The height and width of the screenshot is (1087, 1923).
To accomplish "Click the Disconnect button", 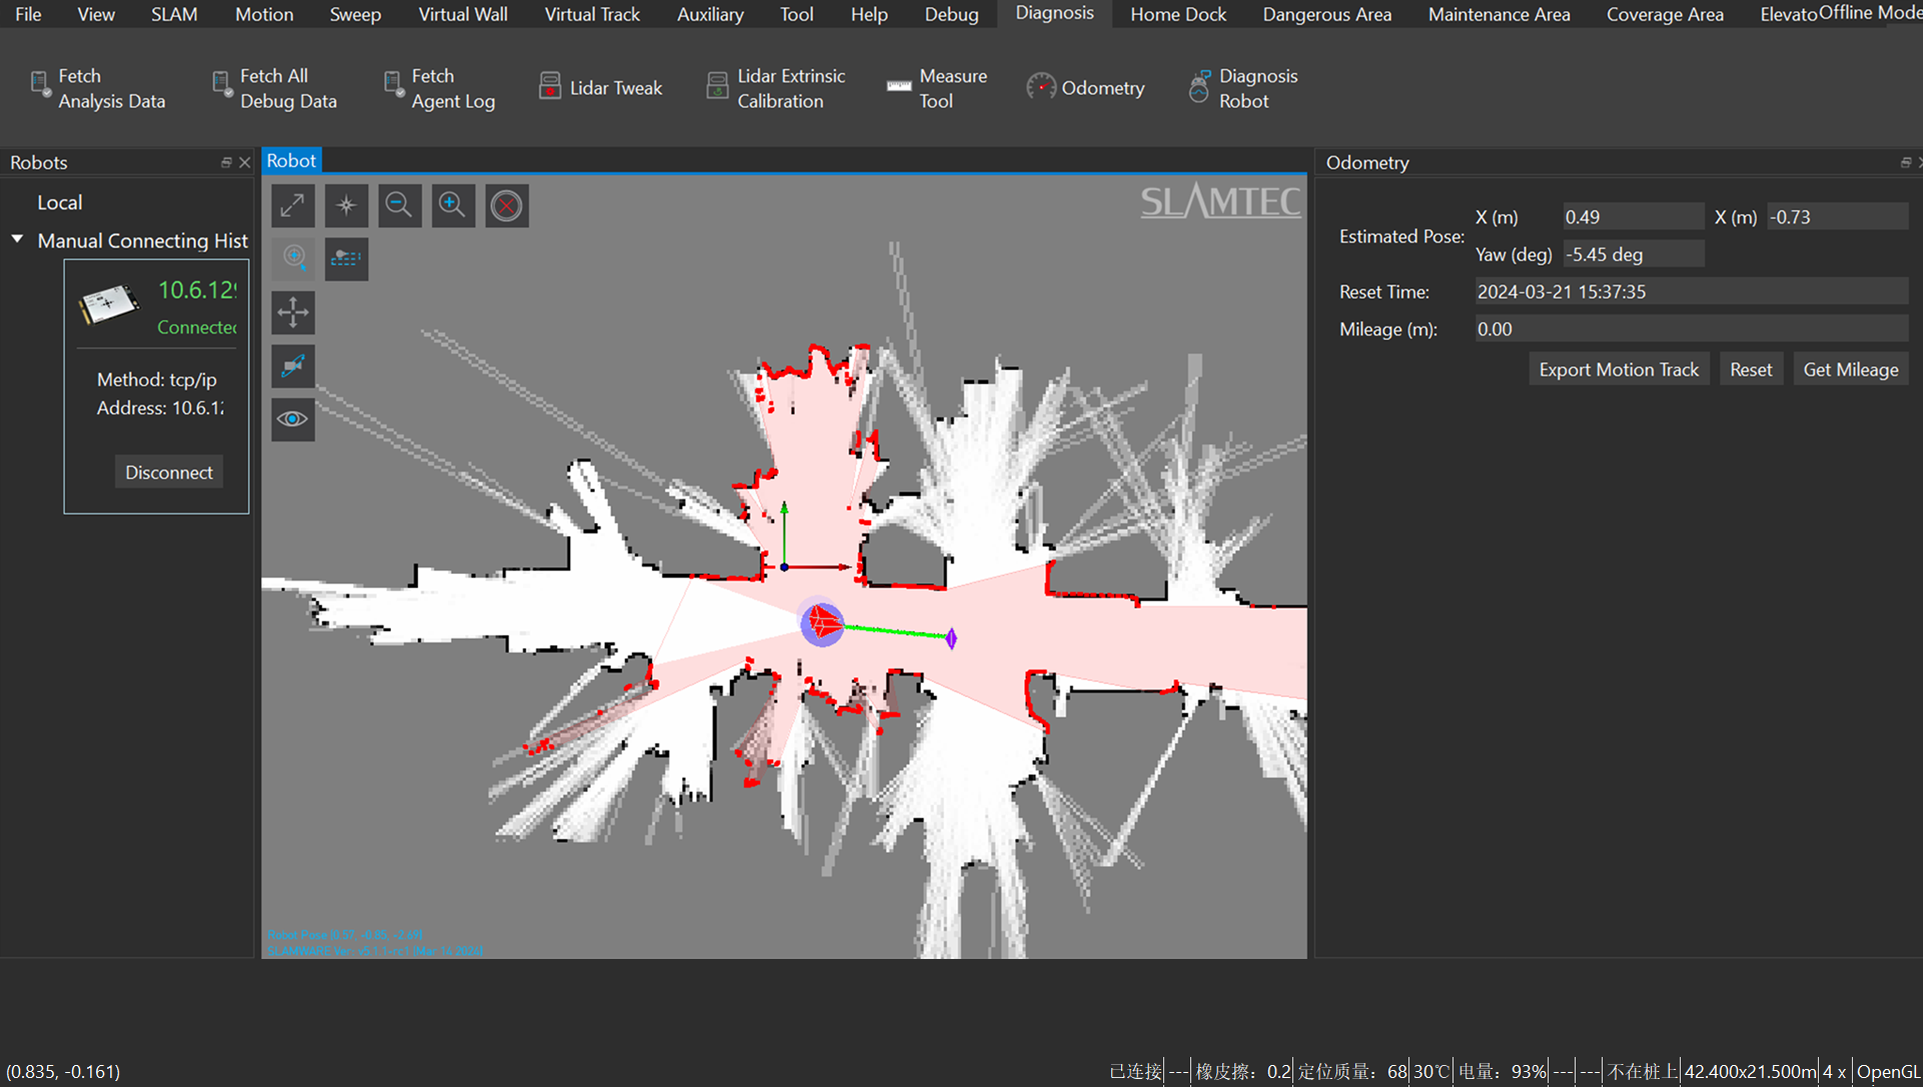I will [x=169, y=472].
